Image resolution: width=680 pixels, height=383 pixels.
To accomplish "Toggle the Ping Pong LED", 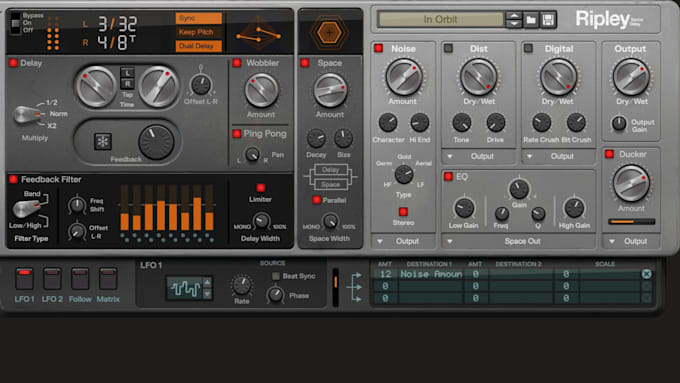I will (237, 134).
